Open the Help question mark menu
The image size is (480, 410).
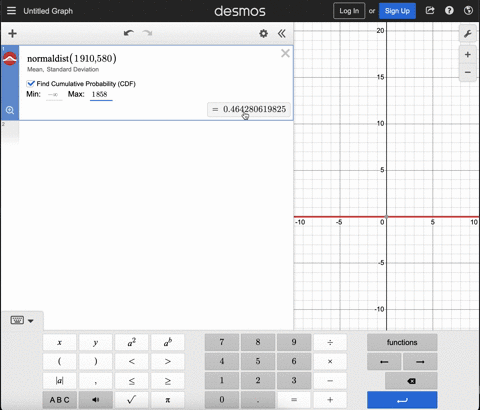tap(449, 11)
